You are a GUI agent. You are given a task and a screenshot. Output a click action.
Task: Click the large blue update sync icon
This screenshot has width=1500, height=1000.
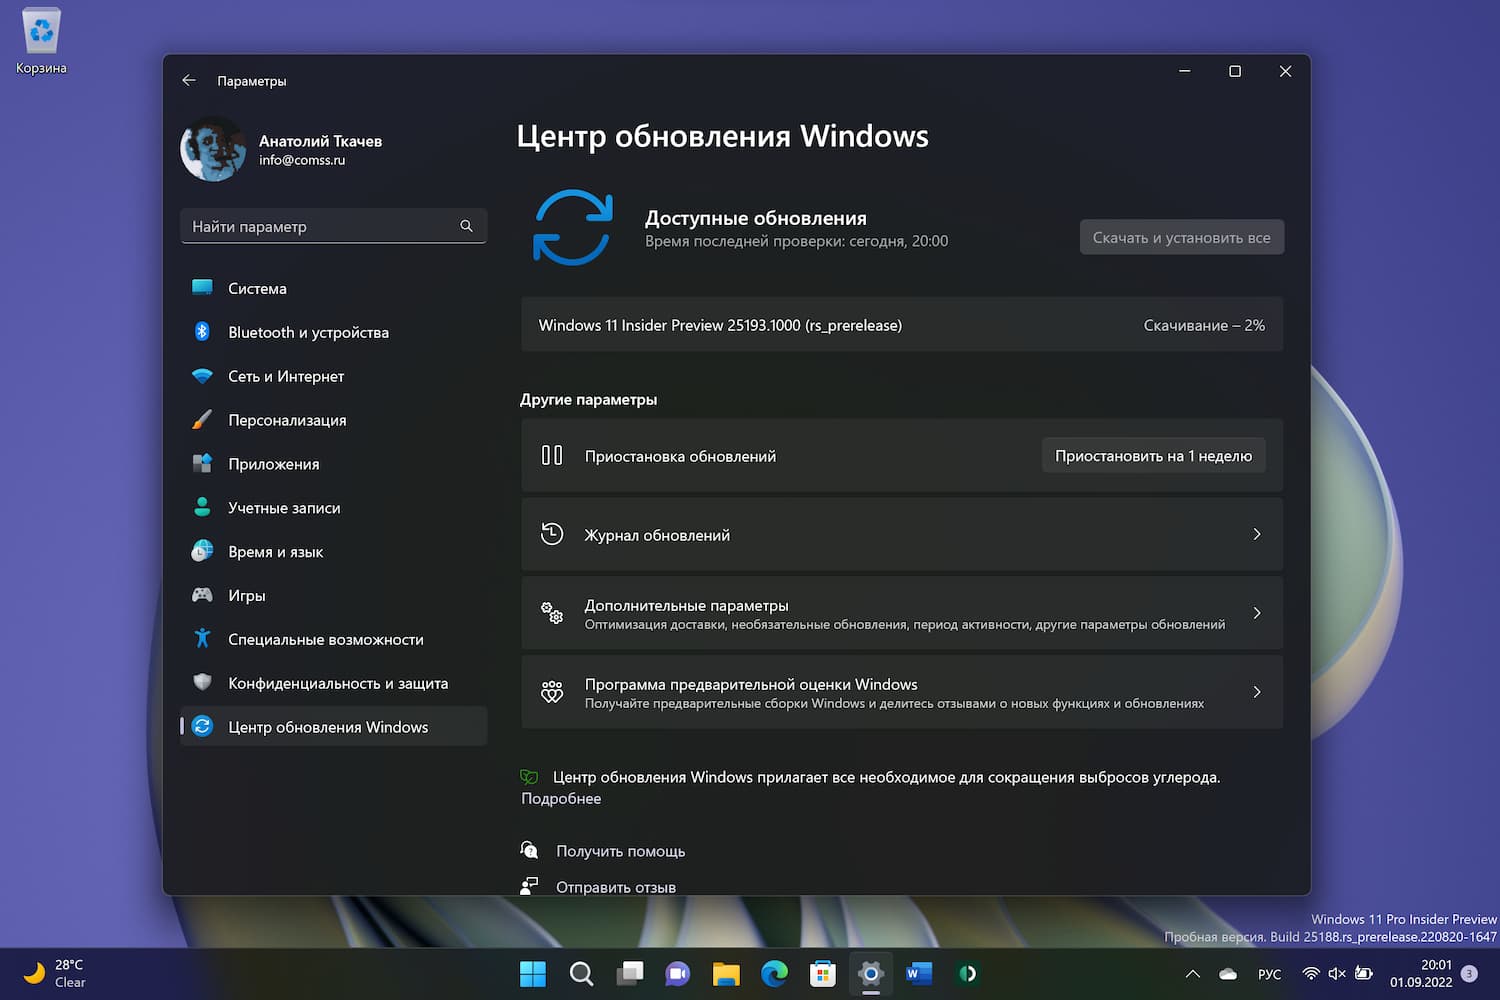(x=573, y=228)
